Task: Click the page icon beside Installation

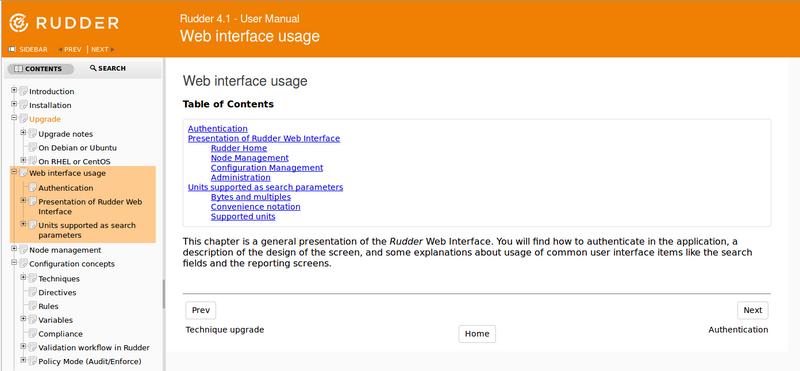Action: (23, 105)
